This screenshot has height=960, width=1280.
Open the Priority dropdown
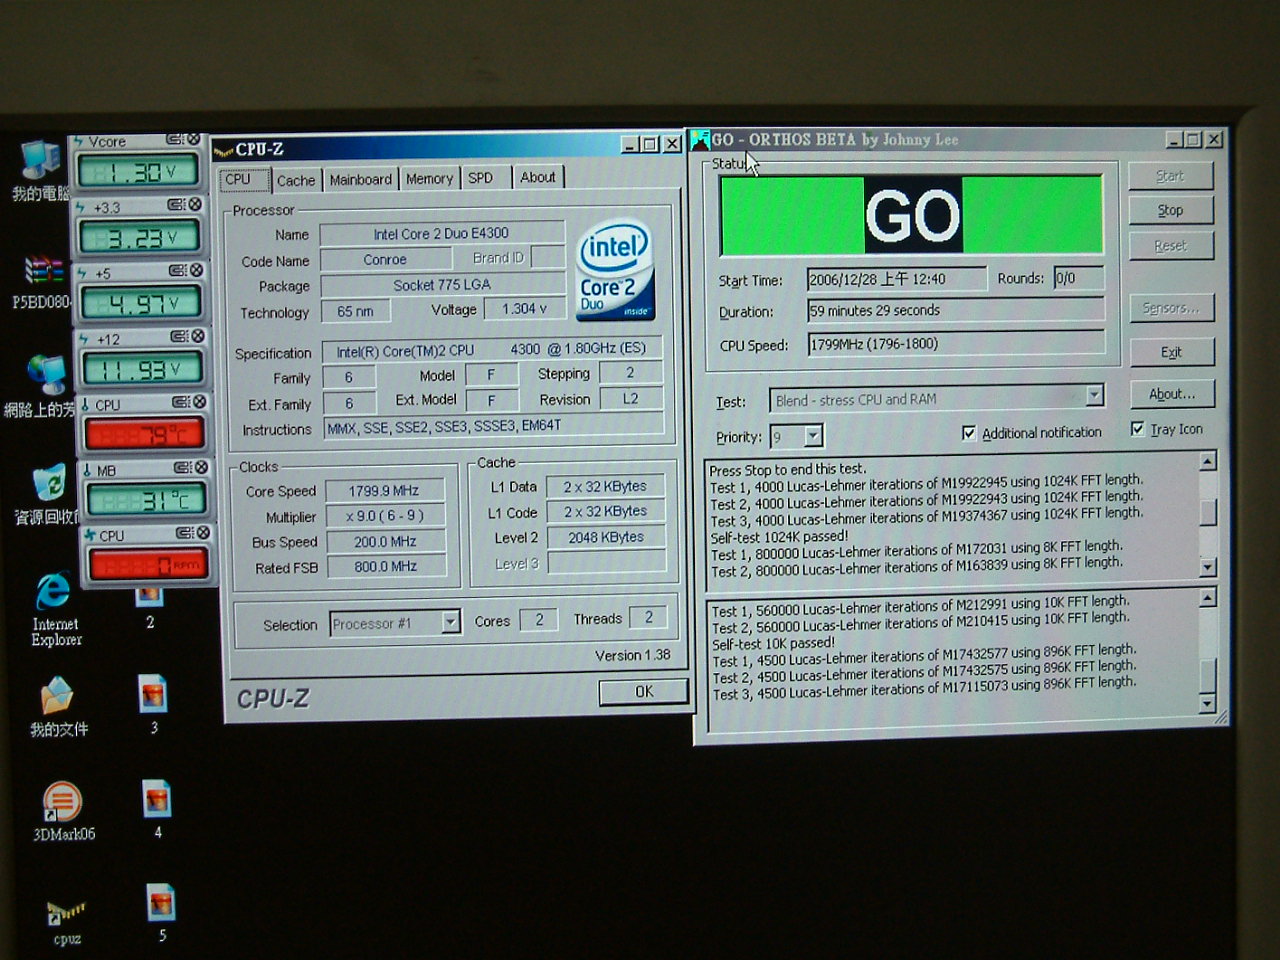(x=813, y=436)
